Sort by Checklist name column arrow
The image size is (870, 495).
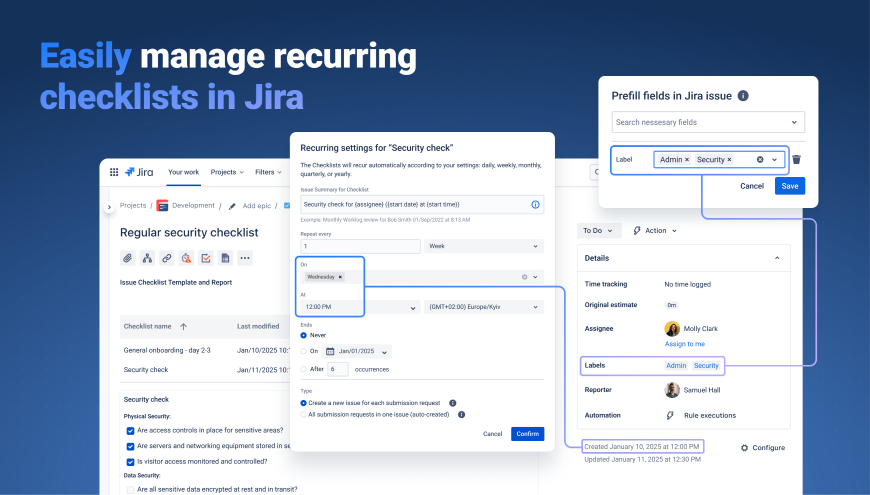[183, 326]
